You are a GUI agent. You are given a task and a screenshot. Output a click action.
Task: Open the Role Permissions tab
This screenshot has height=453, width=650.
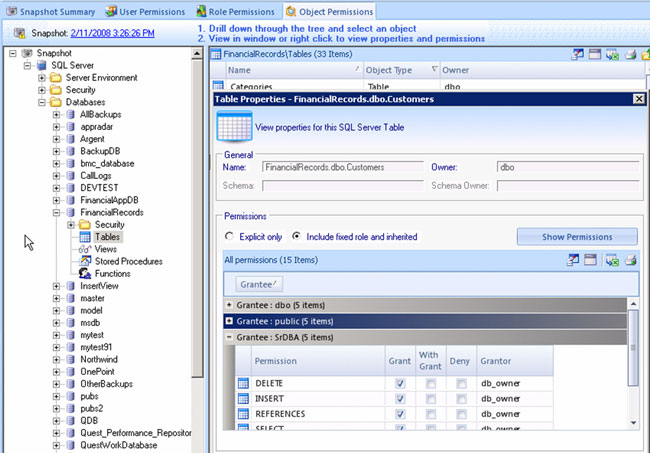pyautogui.click(x=235, y=12)
